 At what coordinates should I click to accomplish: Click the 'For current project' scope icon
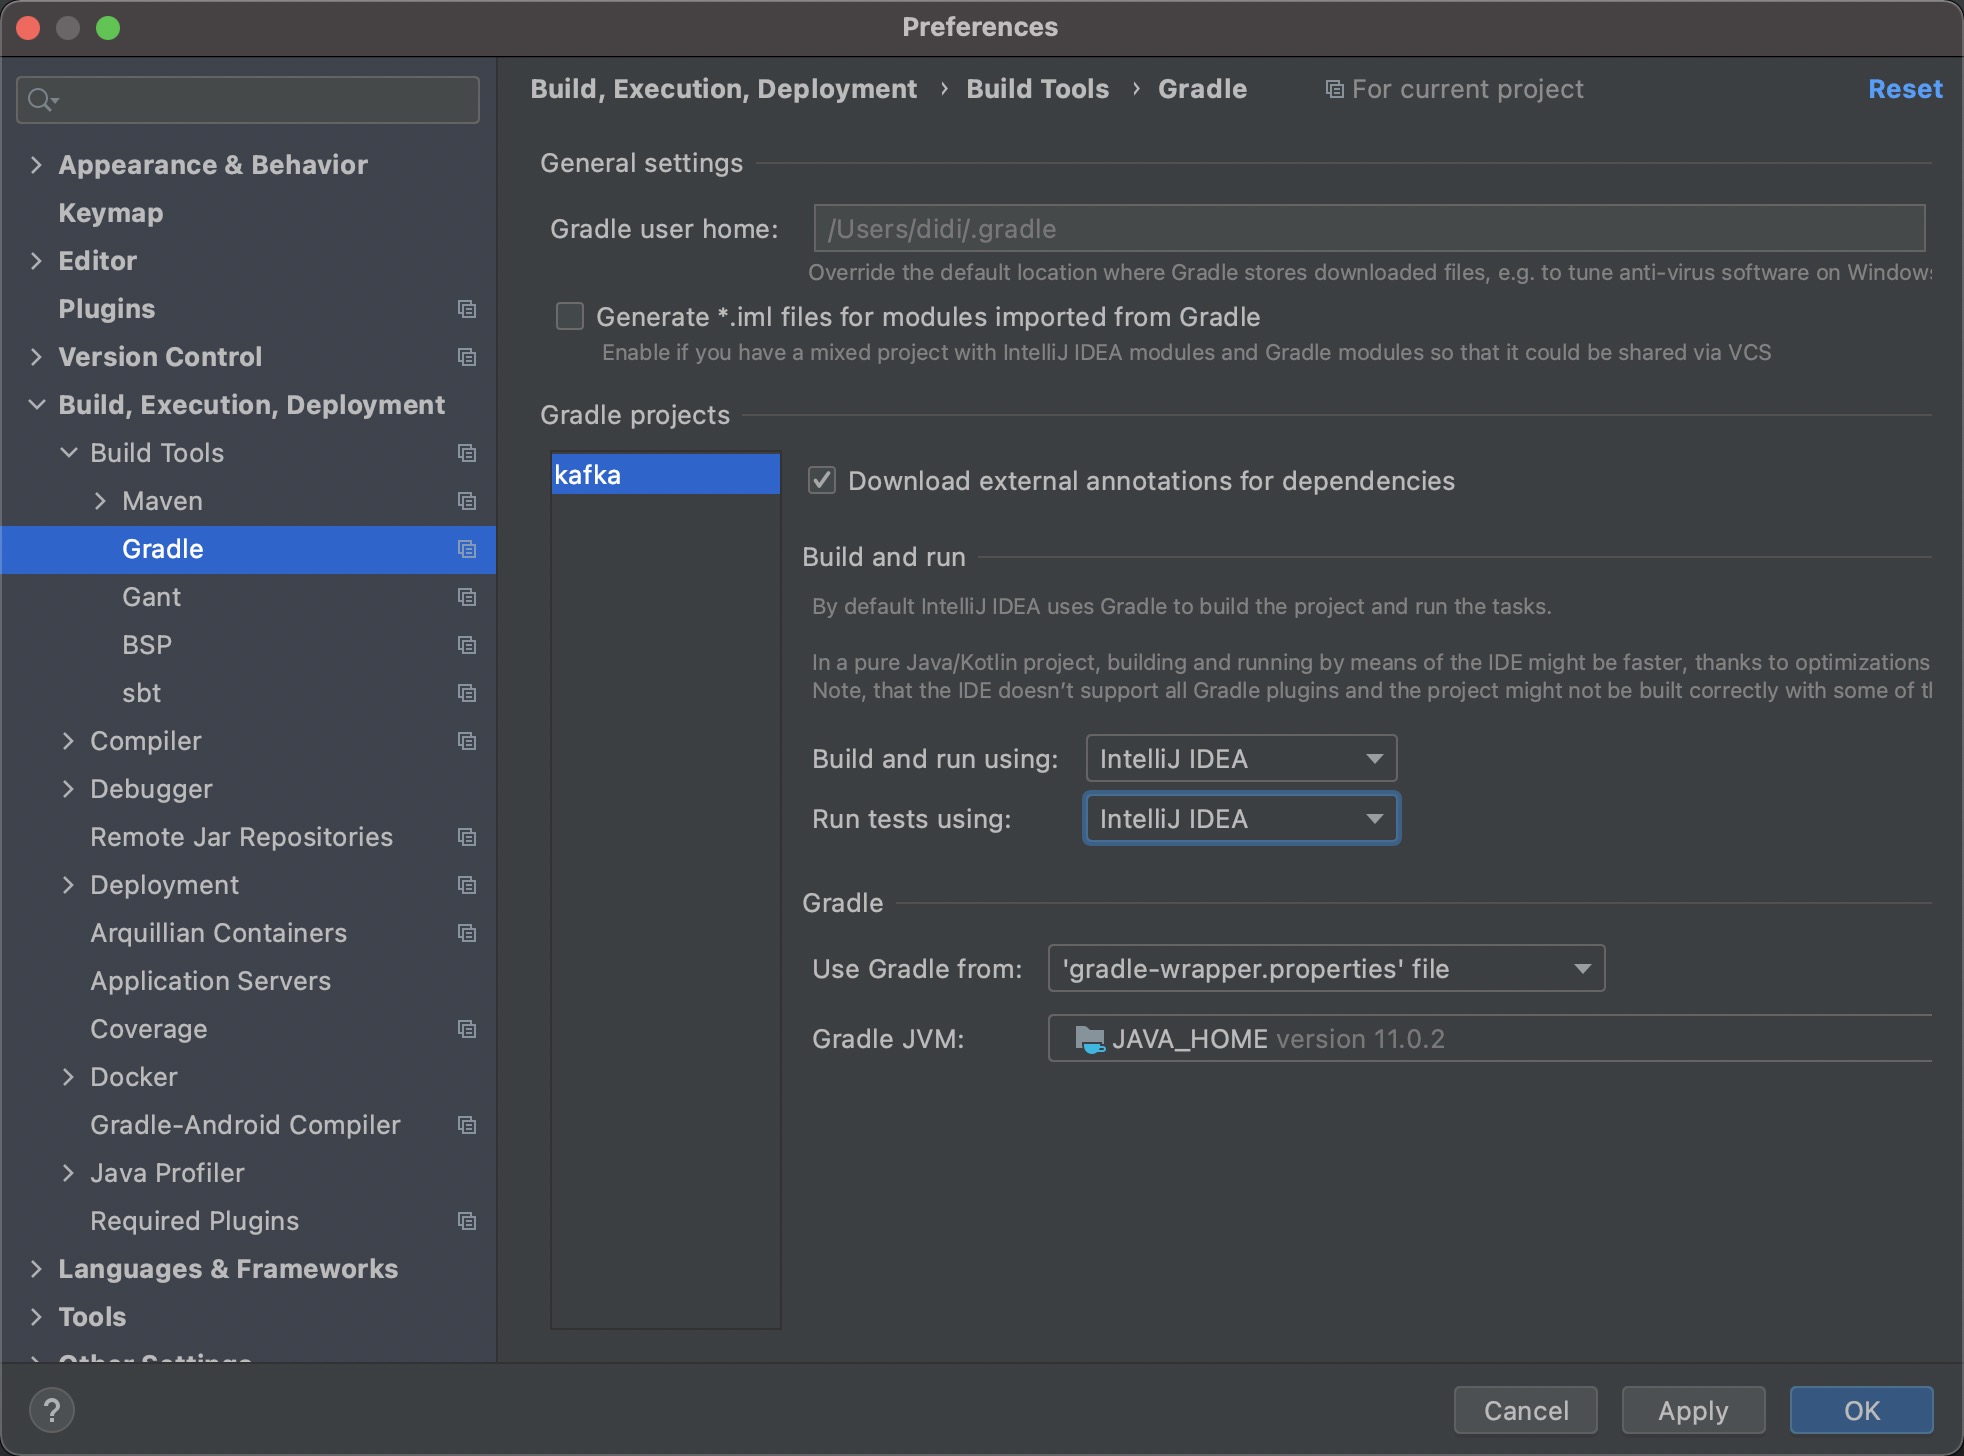pyautogui.click(x=1334, y=89)
